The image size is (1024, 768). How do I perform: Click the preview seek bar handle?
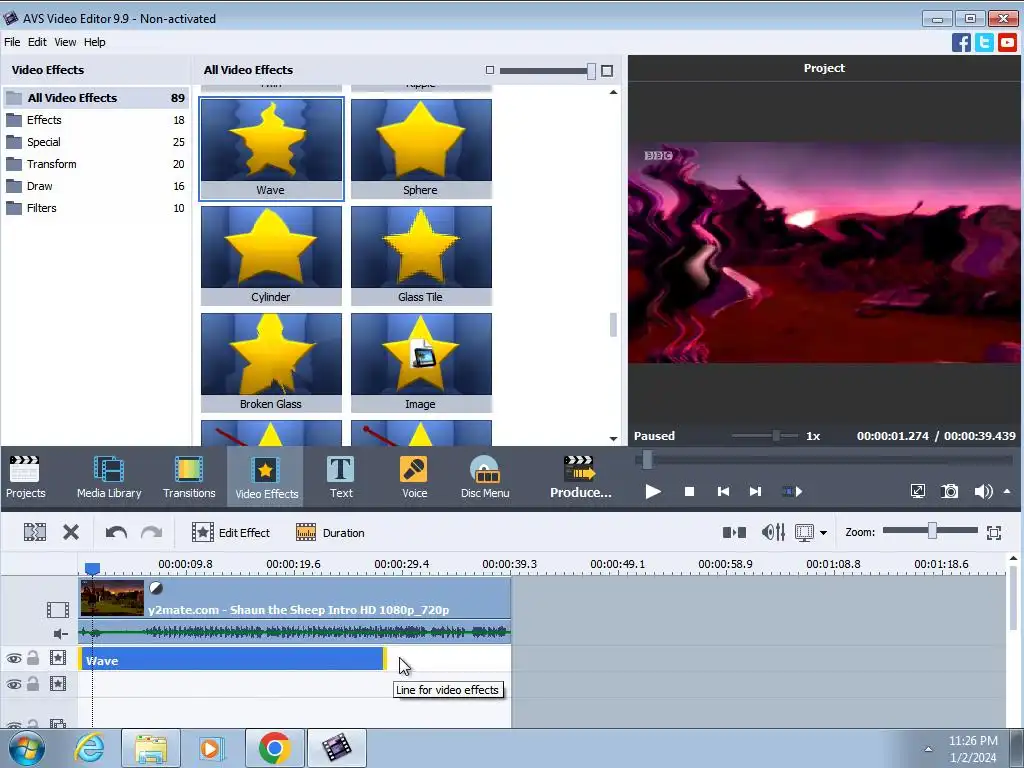click(647, 460)
